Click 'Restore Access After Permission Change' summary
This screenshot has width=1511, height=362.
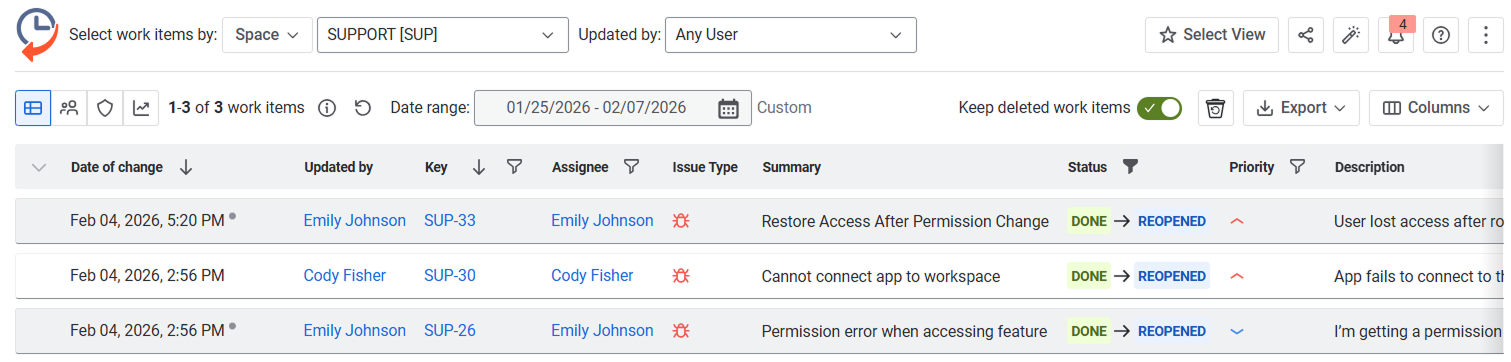click(905, 221)
